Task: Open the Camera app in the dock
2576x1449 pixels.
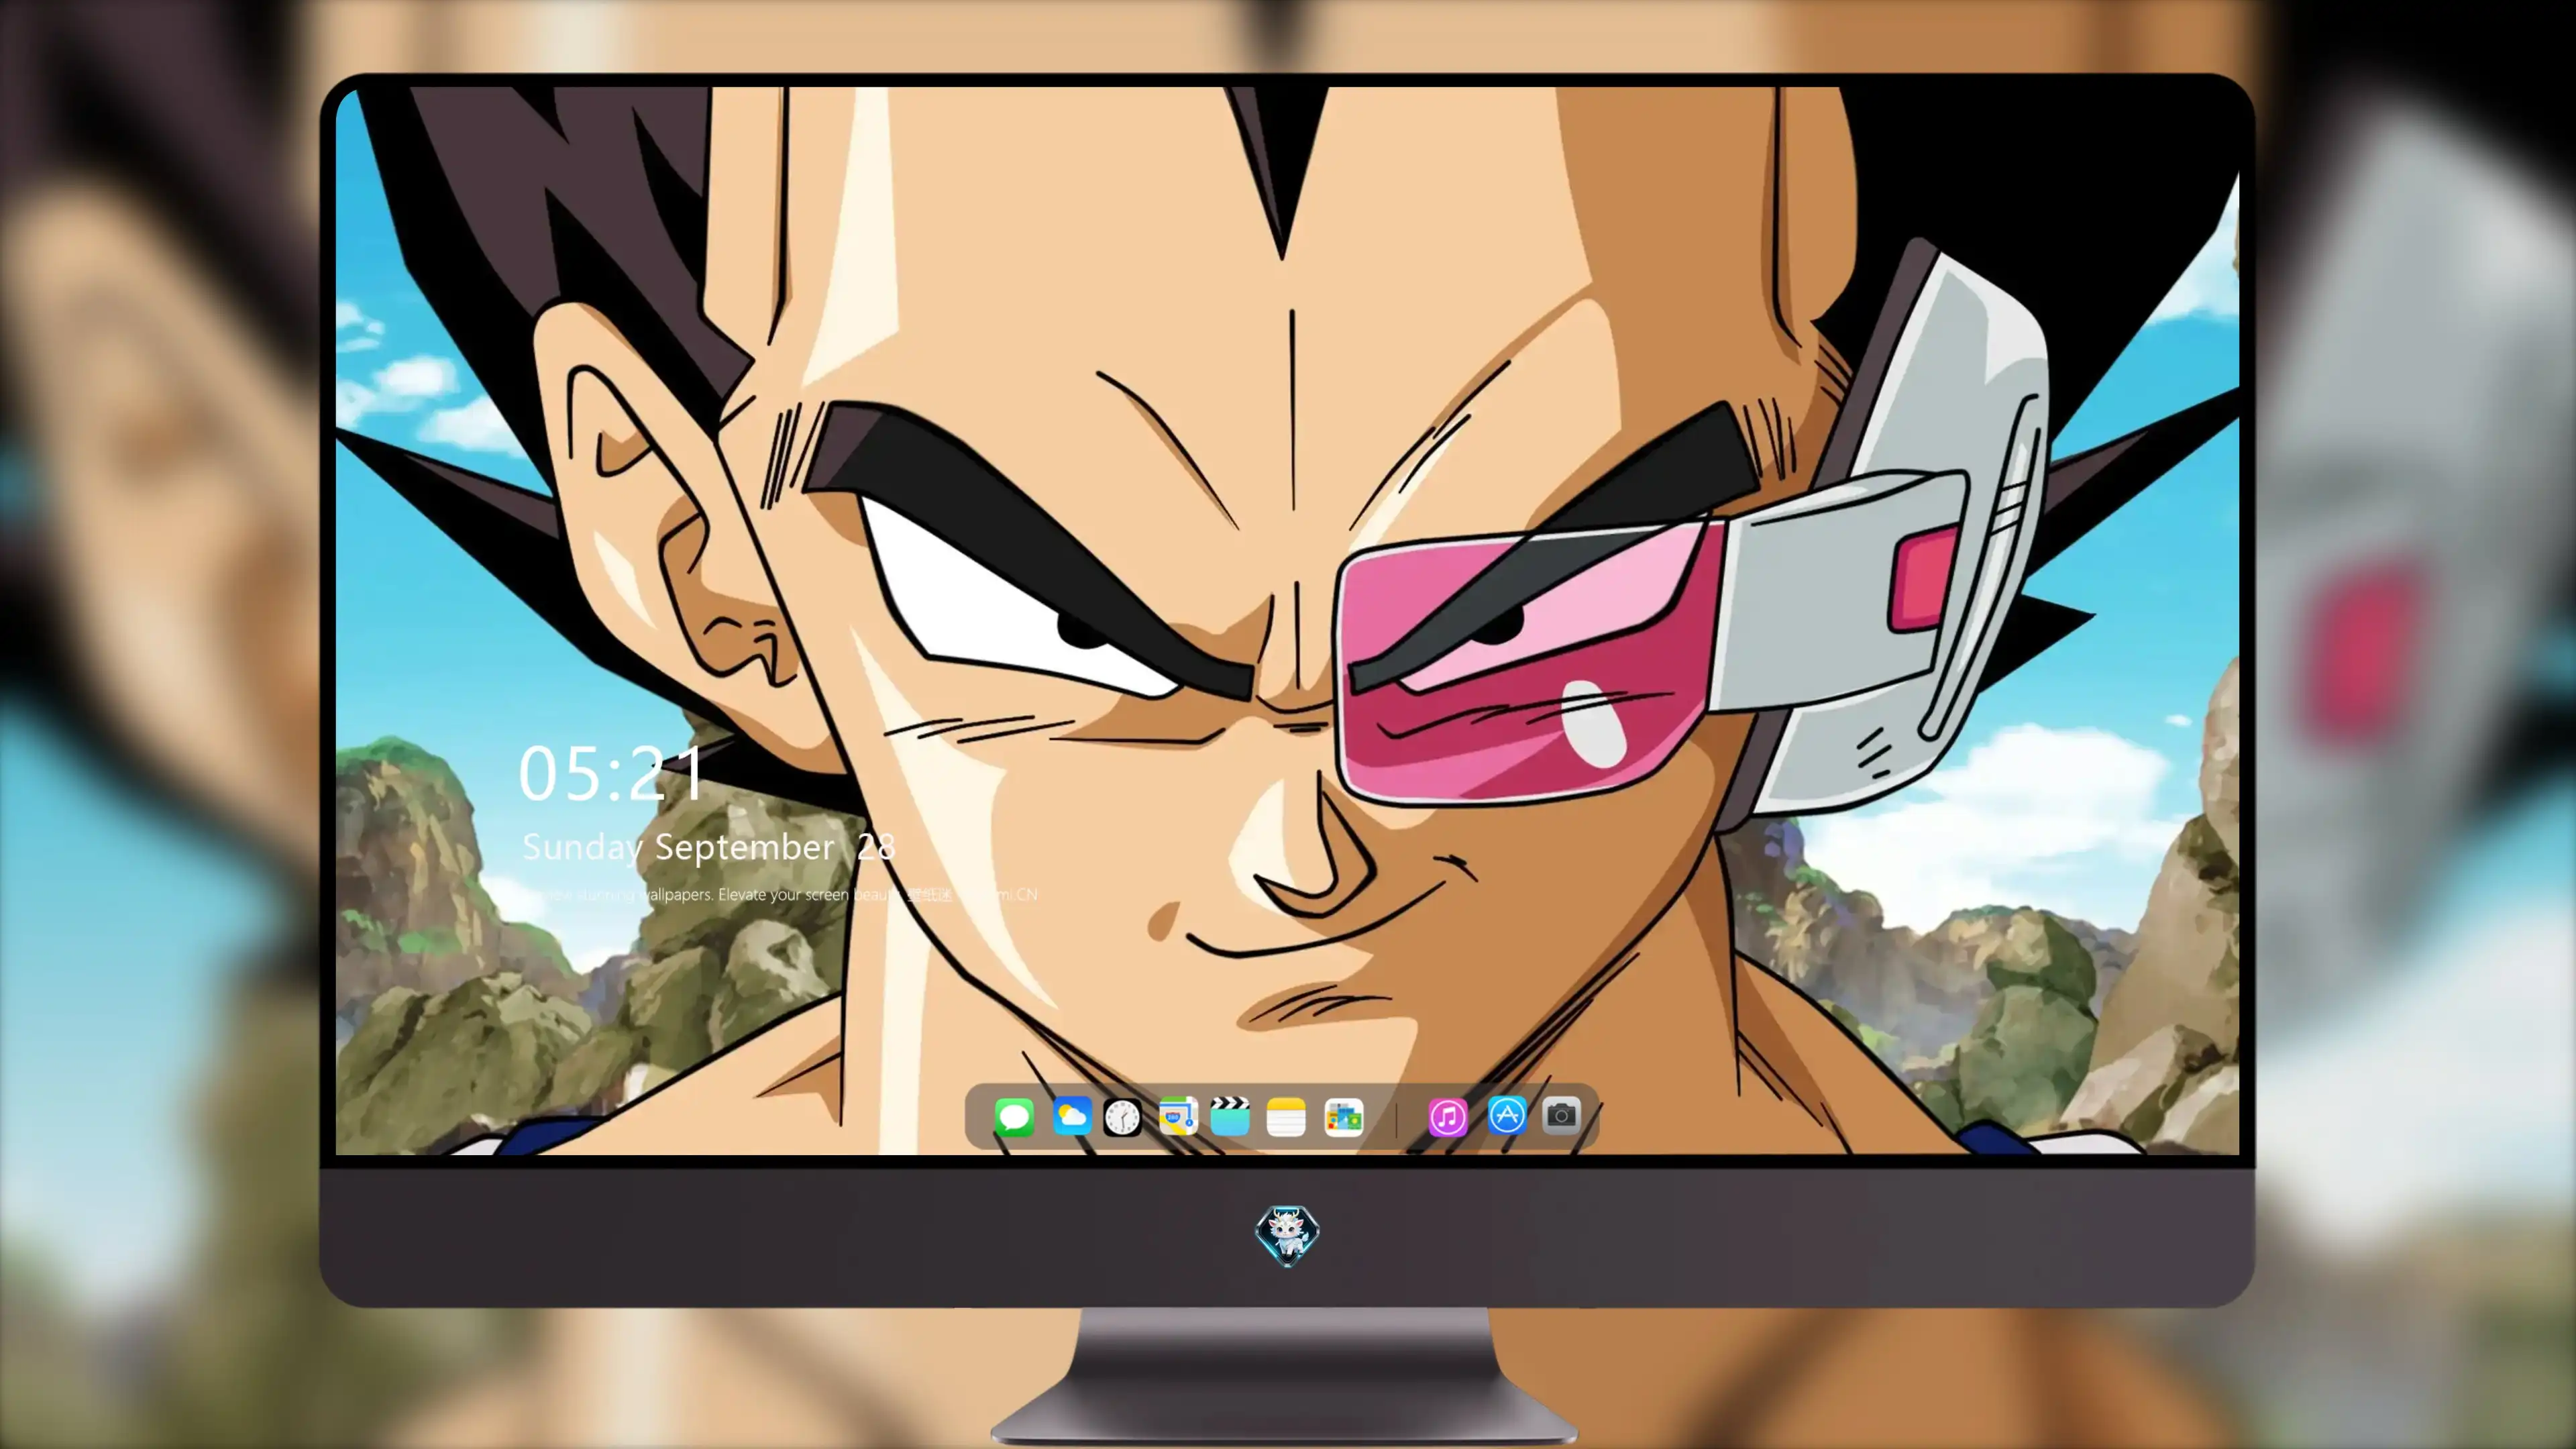Action: click(1561, 1115)
